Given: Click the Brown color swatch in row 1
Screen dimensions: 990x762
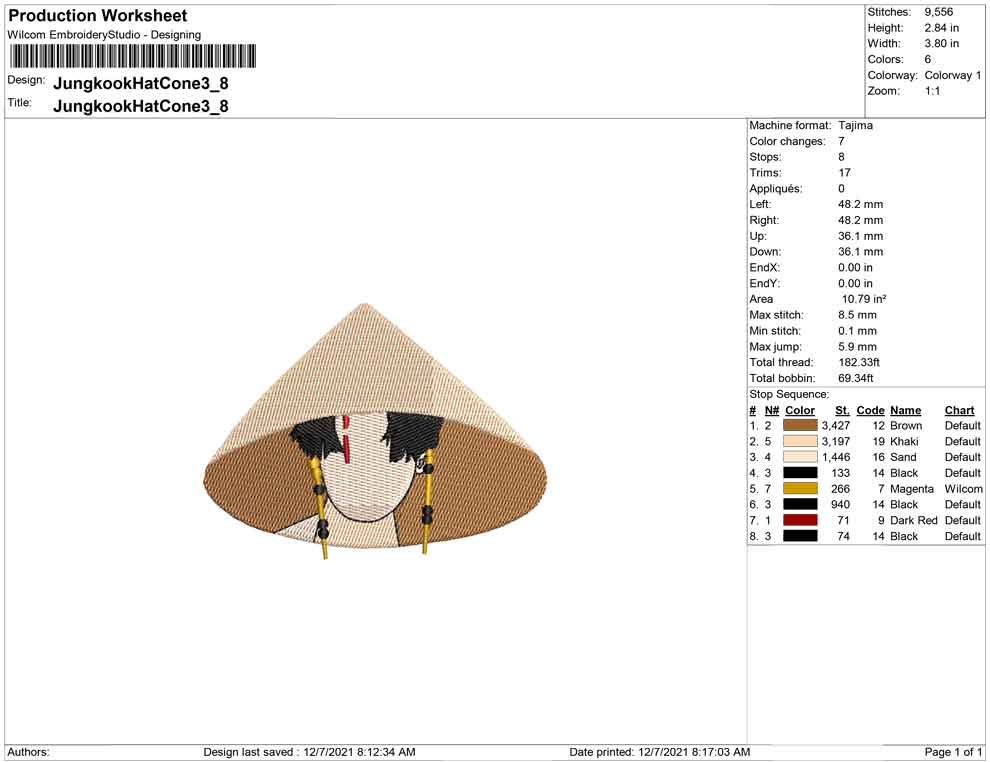Looking at the screenshot, I should coord(800,426).
